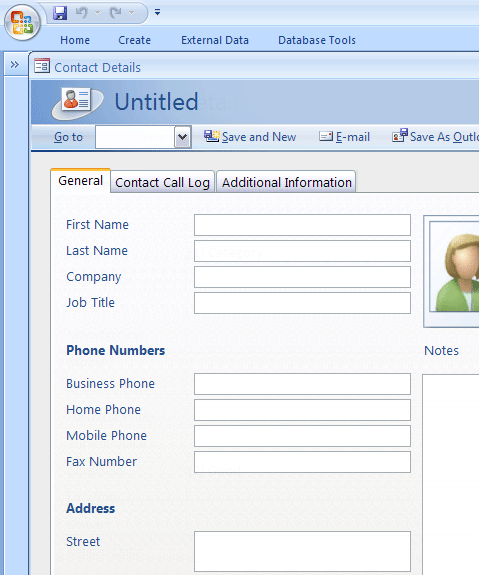The width and height of the screenshot is (479, 575).
Task: Click the Last Name label
Action: pos(97,251)
